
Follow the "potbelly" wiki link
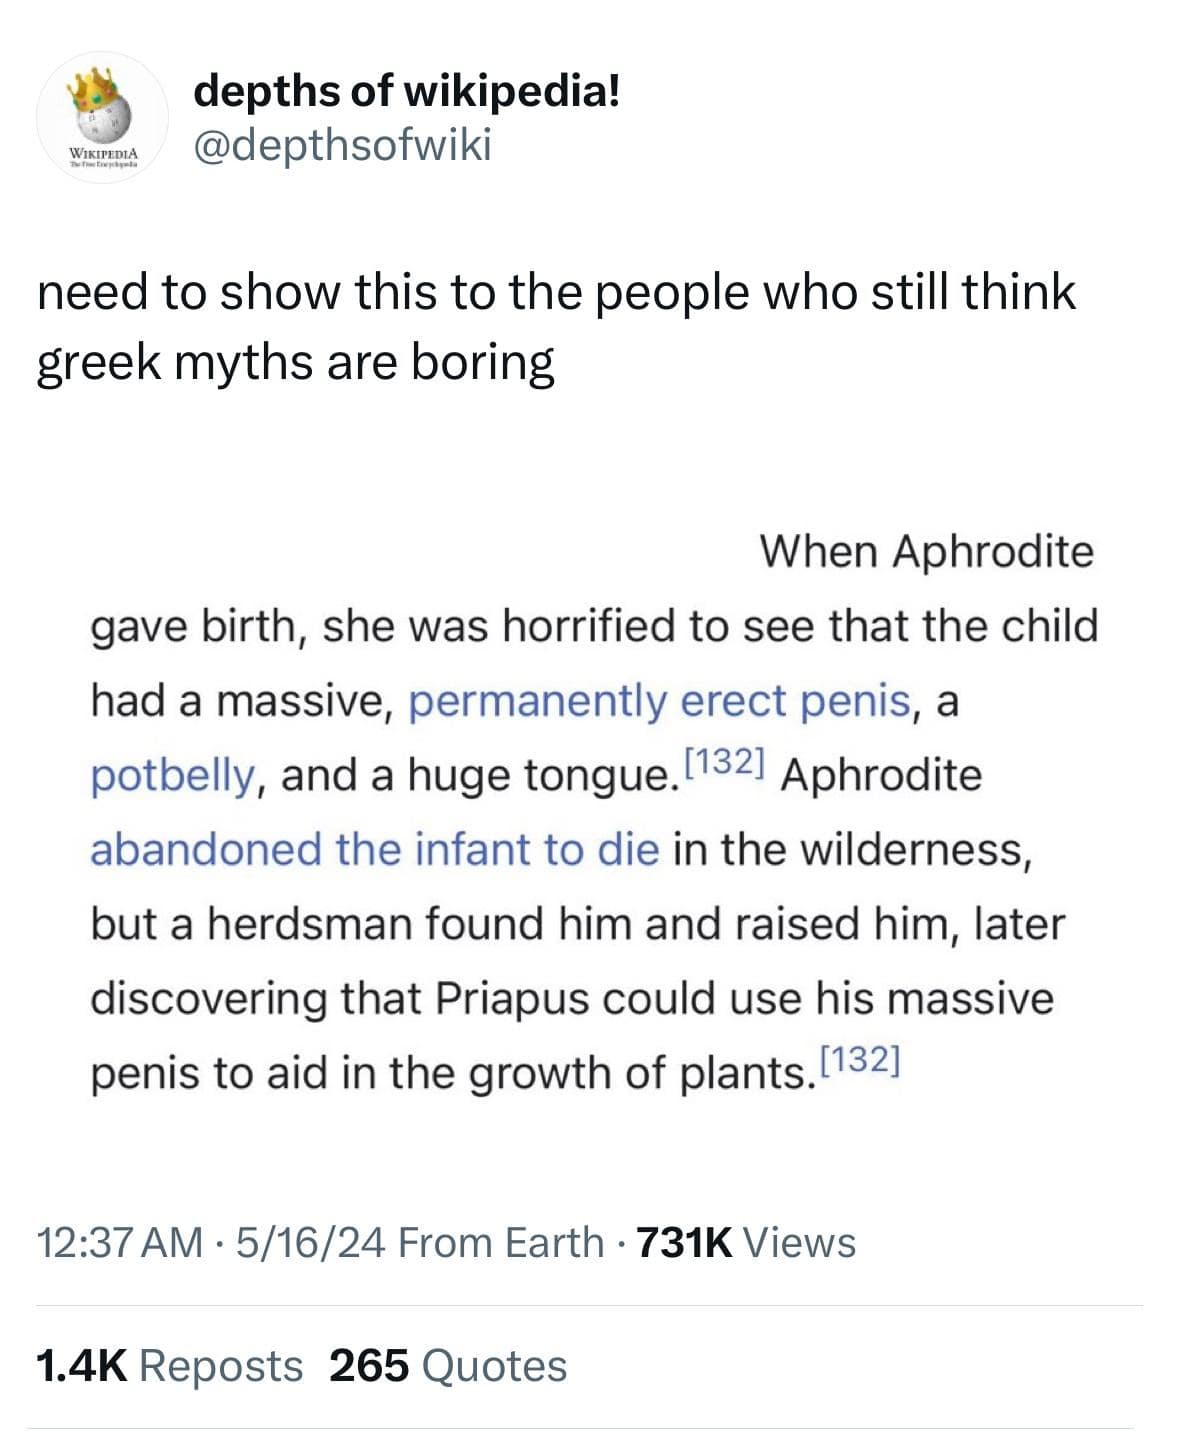pyautogui.click(x=171, y=775)
